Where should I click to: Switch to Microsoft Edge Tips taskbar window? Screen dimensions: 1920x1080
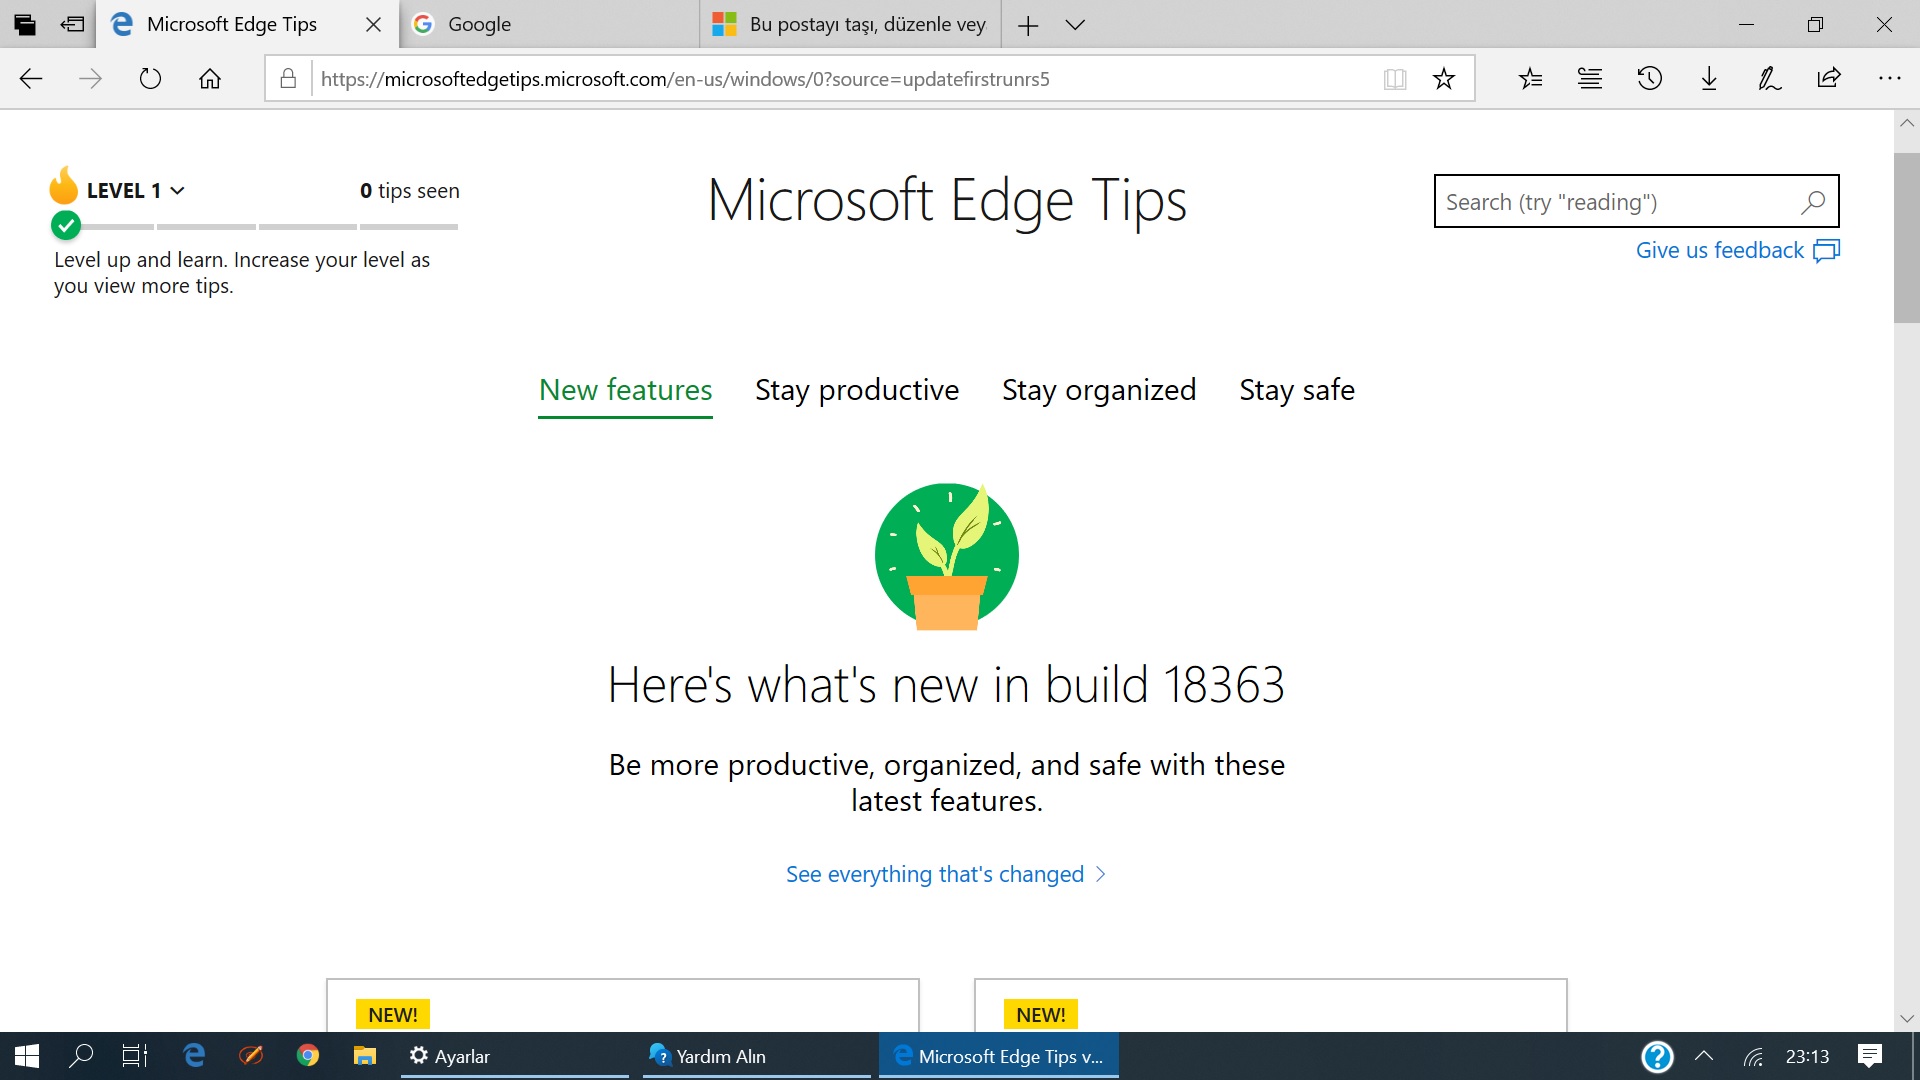[x=999, y=1056]
